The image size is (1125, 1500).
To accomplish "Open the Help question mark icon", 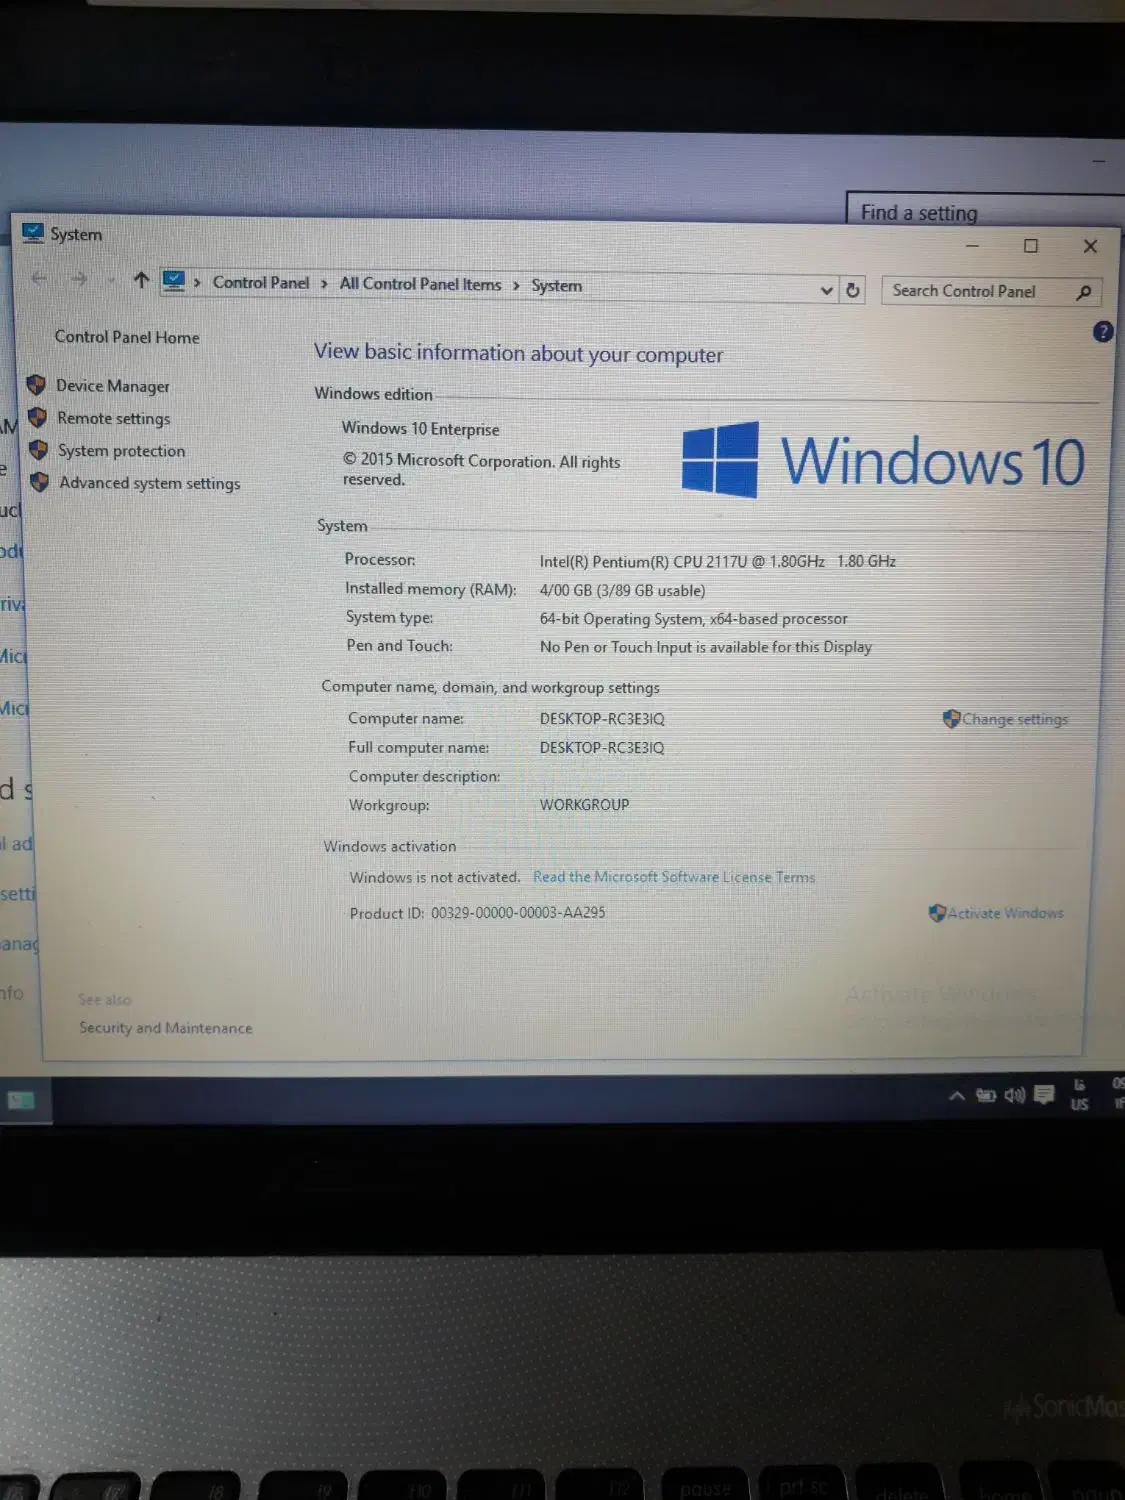I will (1103, 332).
